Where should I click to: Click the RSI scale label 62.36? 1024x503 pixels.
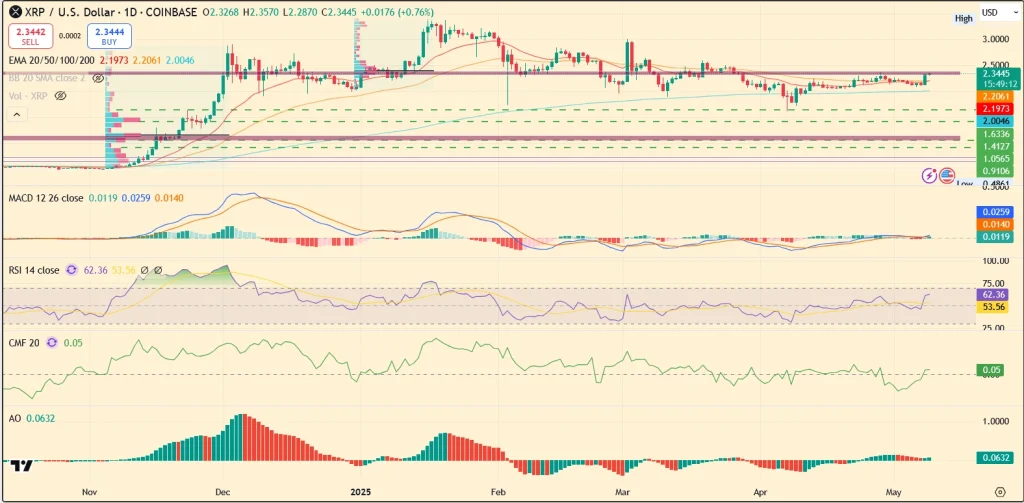coord(993,295)
